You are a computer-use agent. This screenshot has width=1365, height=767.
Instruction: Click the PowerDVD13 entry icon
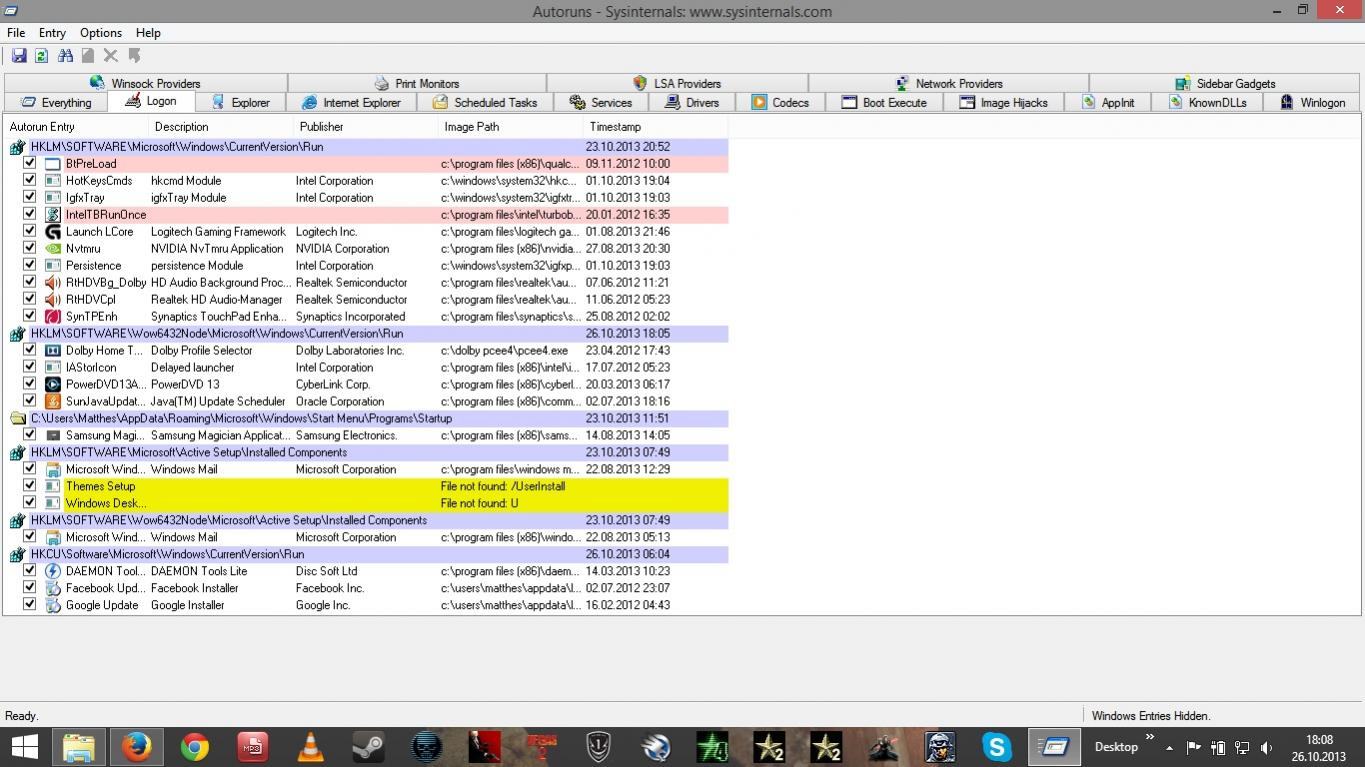53,385
